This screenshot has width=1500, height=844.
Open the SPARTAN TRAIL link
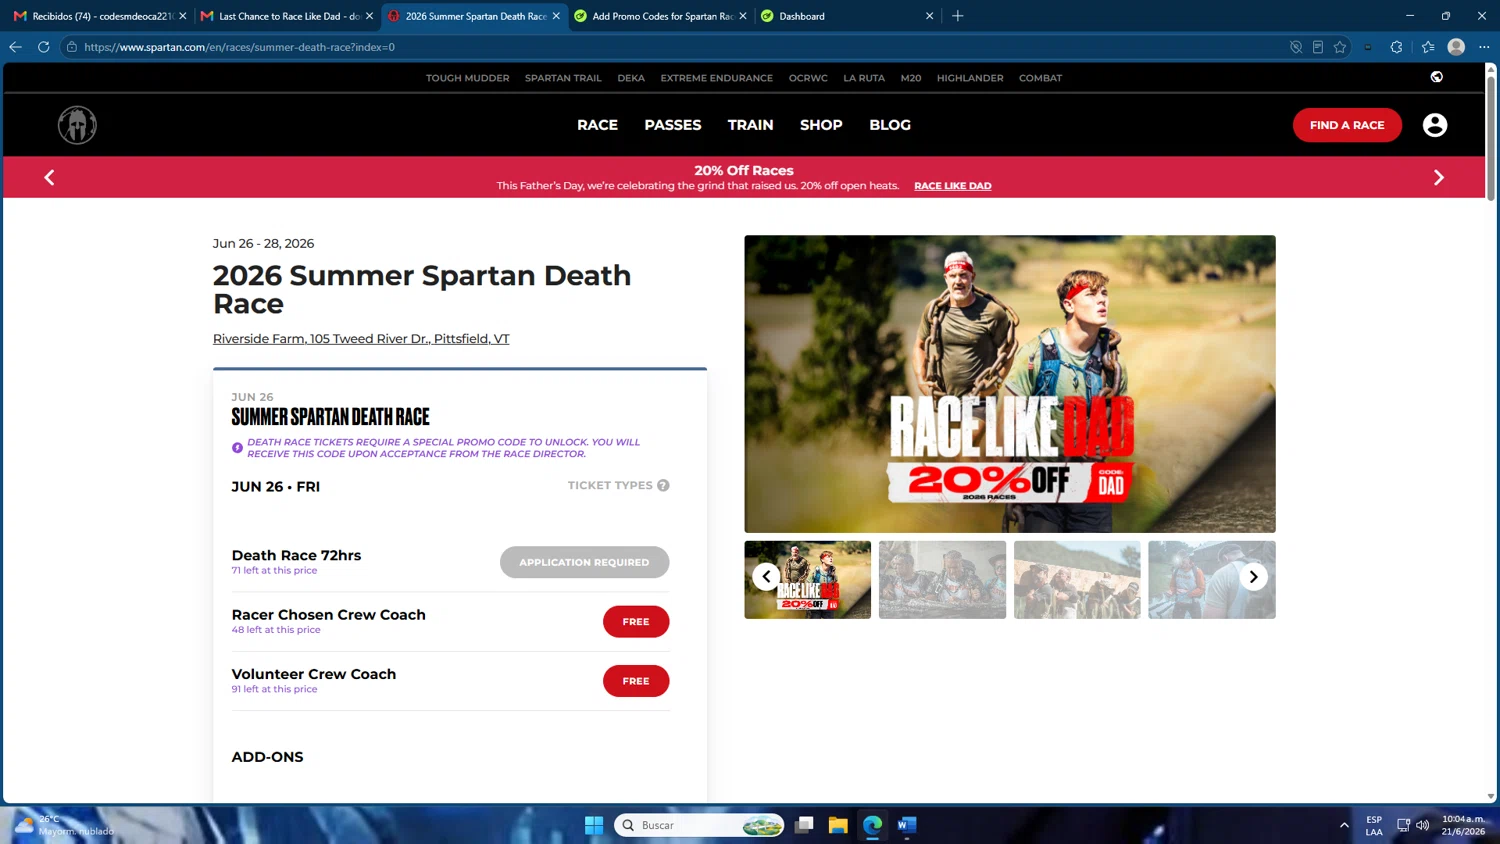[563, 78]
